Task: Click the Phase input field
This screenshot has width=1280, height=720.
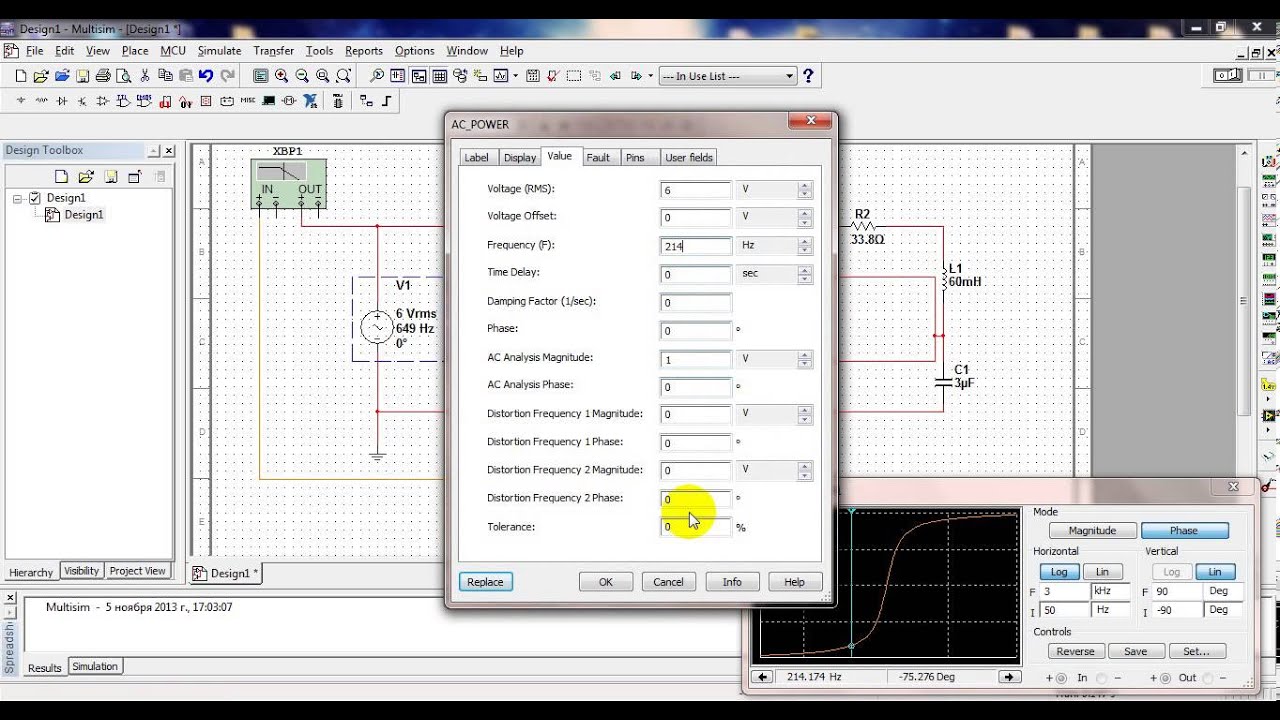Action: point(696,330)
